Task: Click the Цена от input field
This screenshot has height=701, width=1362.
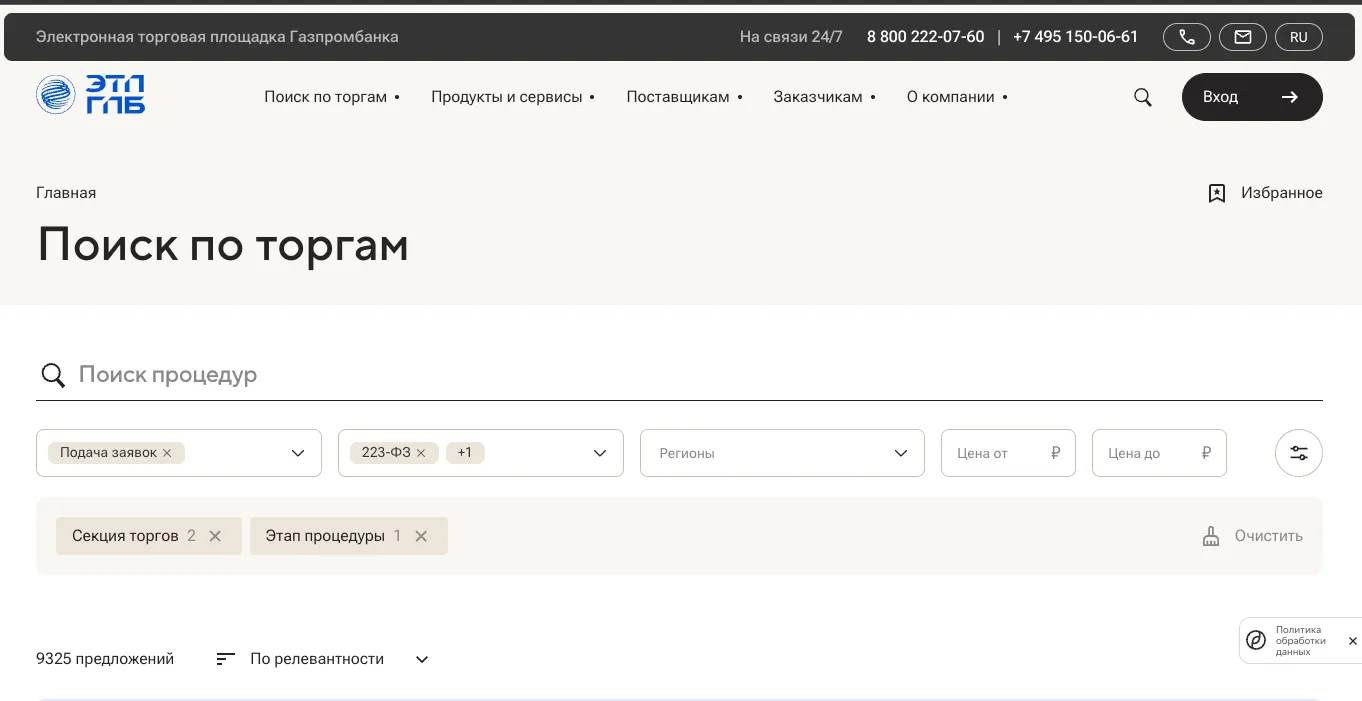Action: click(1008, 453)
